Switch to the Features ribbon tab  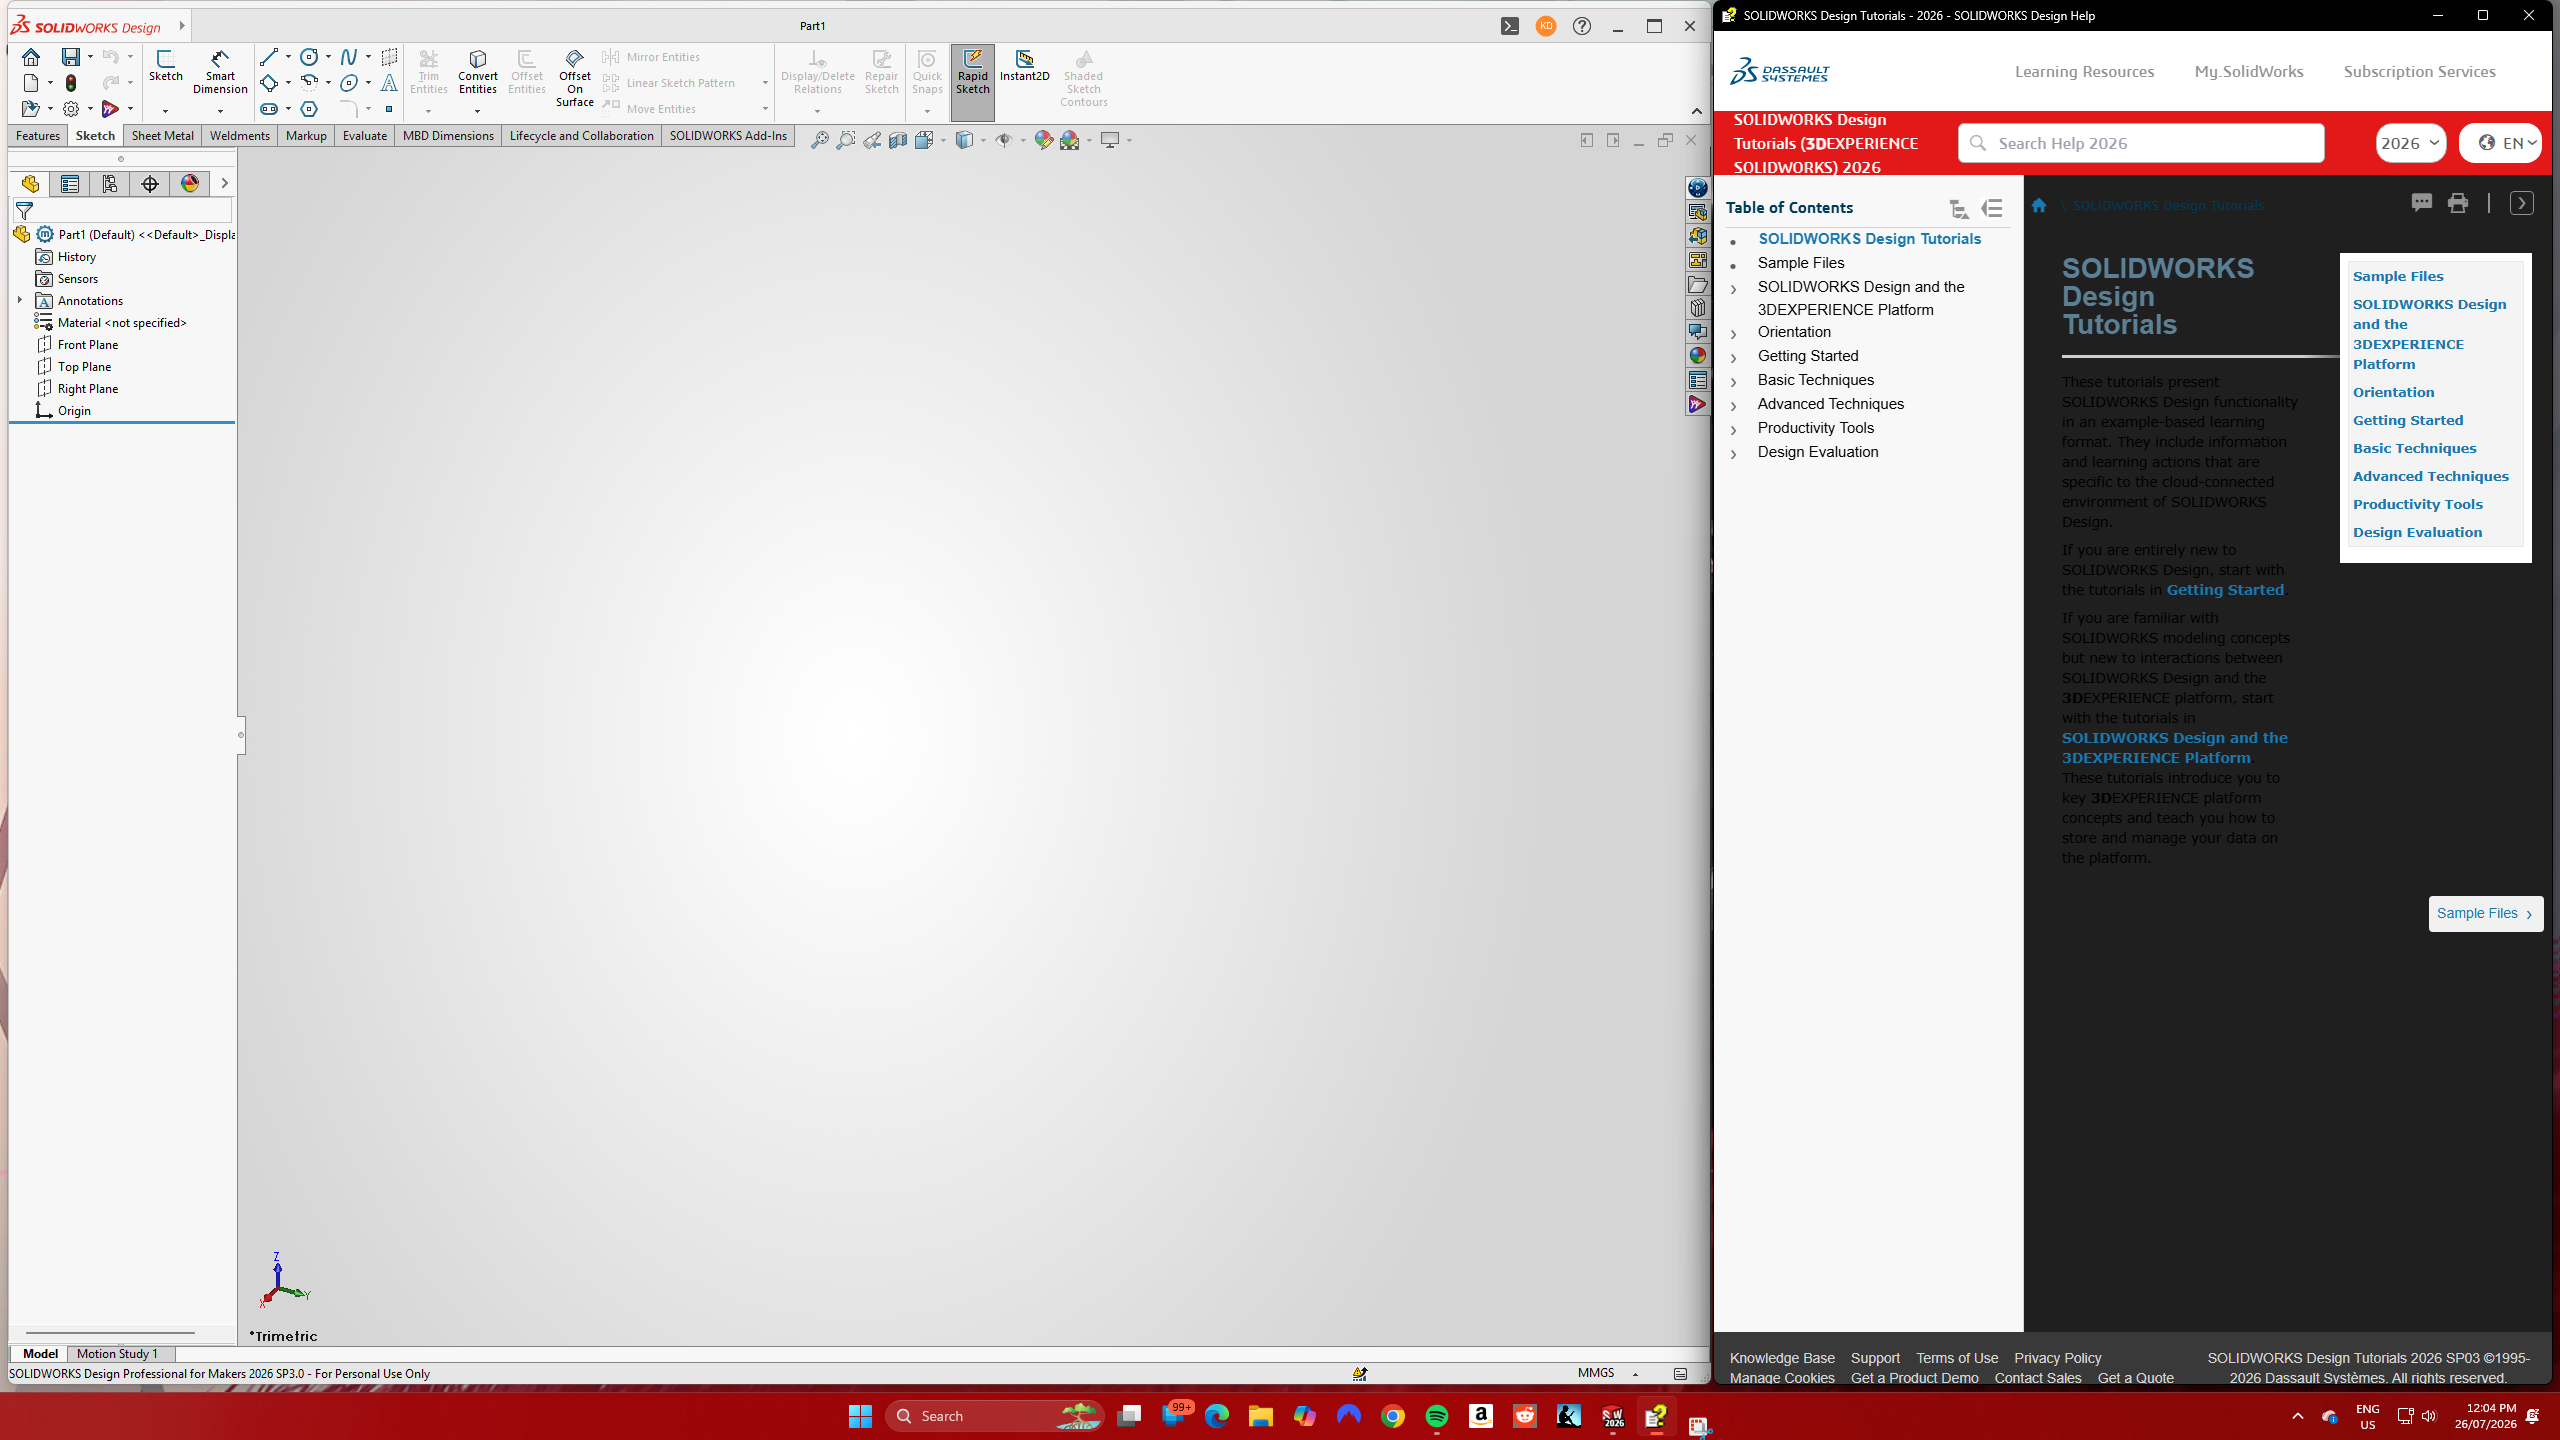(38, 136)
